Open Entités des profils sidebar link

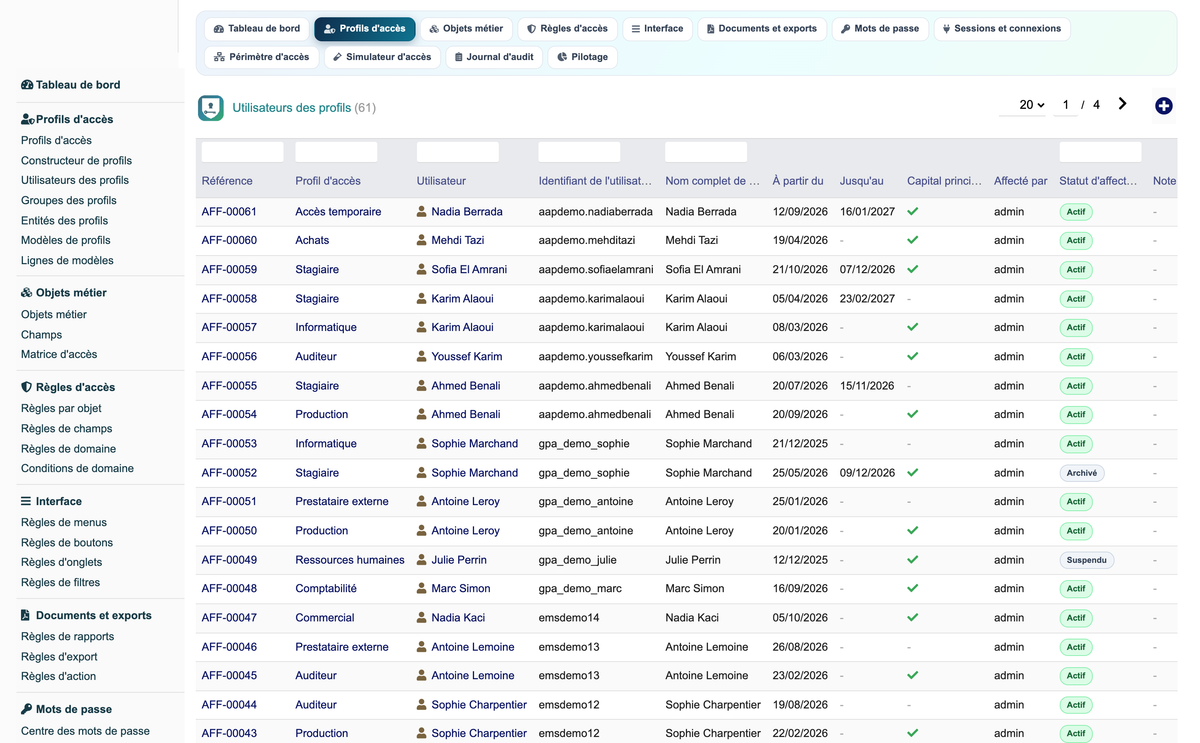click(64, 220)
